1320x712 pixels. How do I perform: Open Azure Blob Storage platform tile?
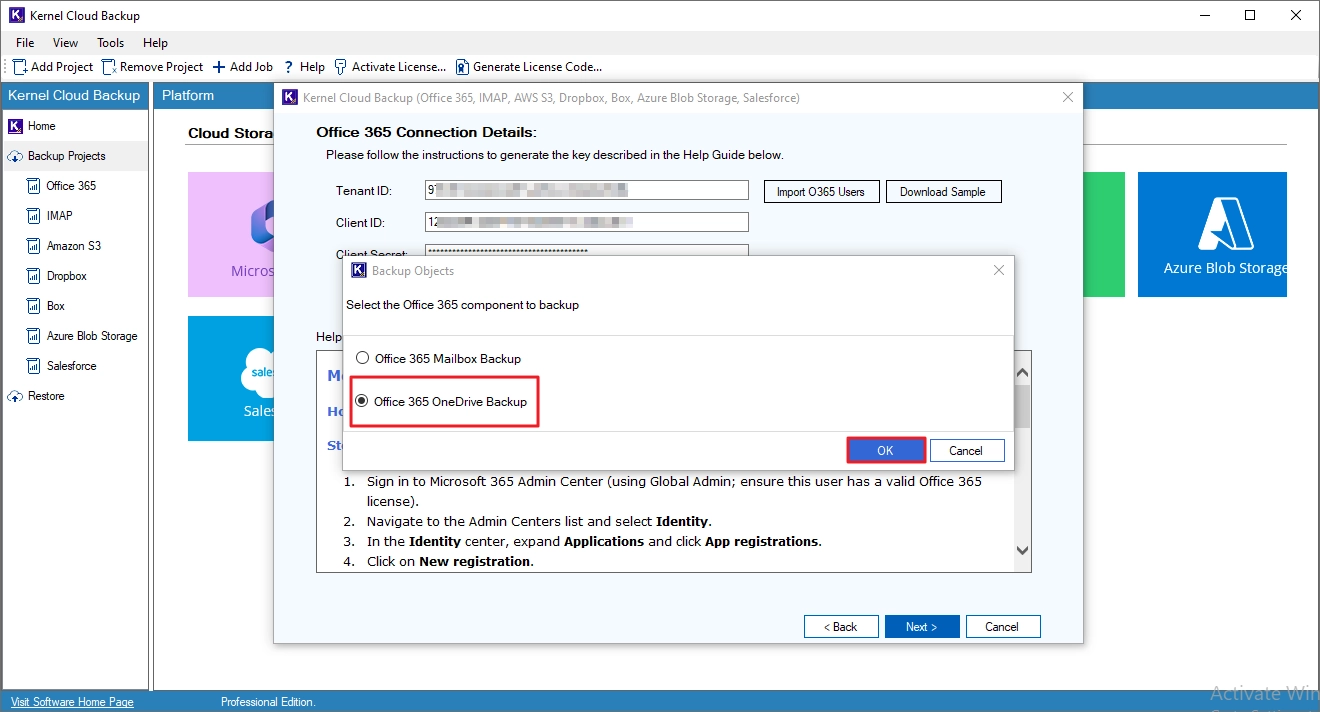pyautogui.click(x=1212, y=234)
